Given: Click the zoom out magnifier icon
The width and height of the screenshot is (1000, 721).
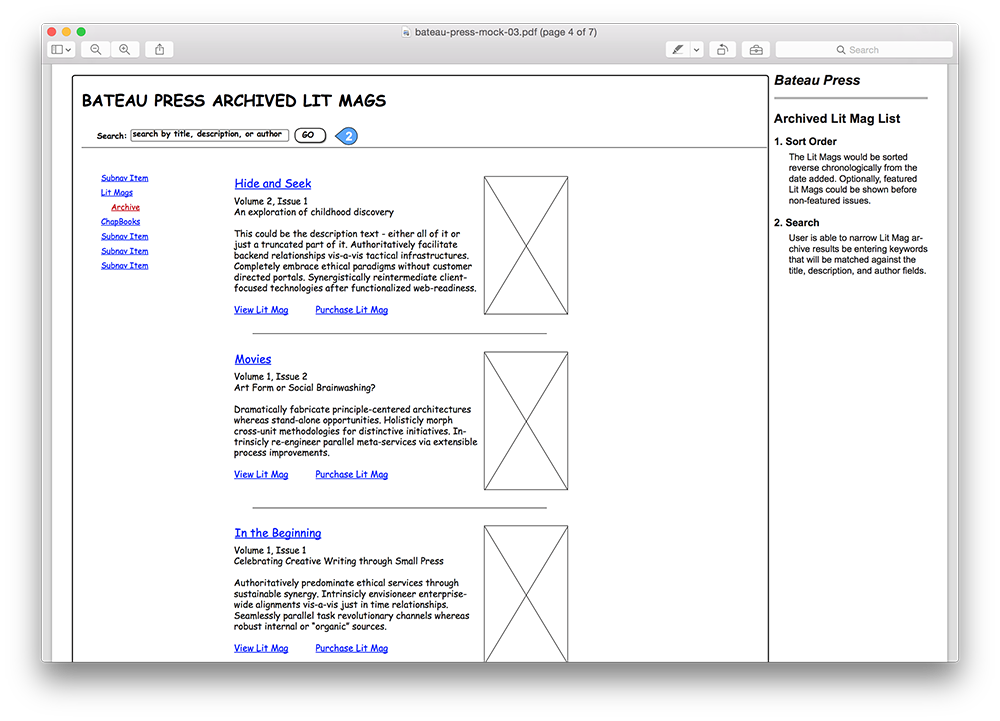Looking at the screenshot, I should tap(96, 49).
